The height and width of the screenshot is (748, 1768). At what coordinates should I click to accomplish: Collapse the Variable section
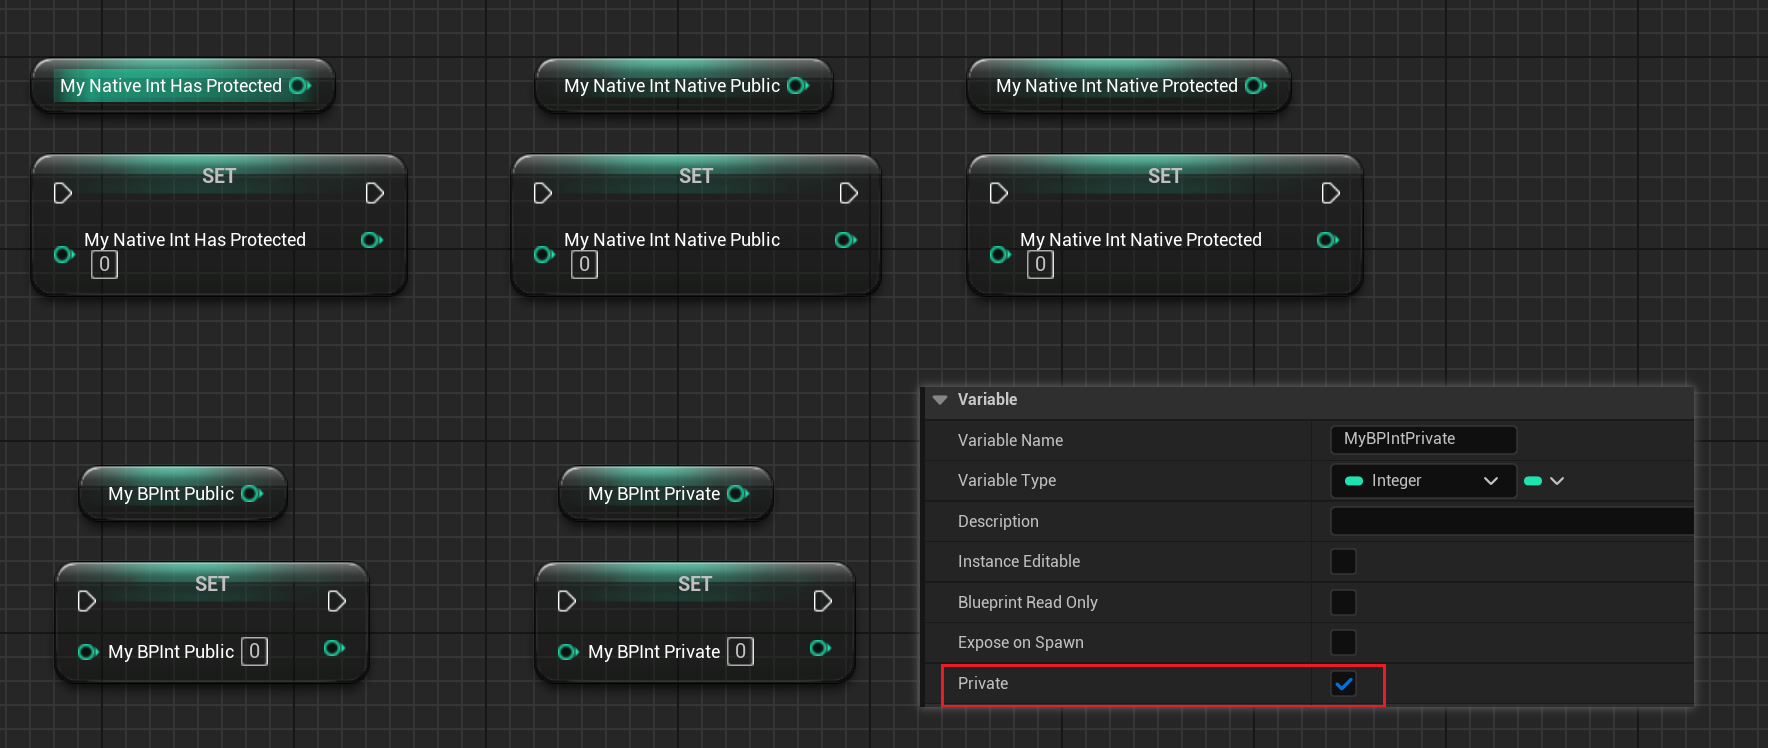pos(940,400)
